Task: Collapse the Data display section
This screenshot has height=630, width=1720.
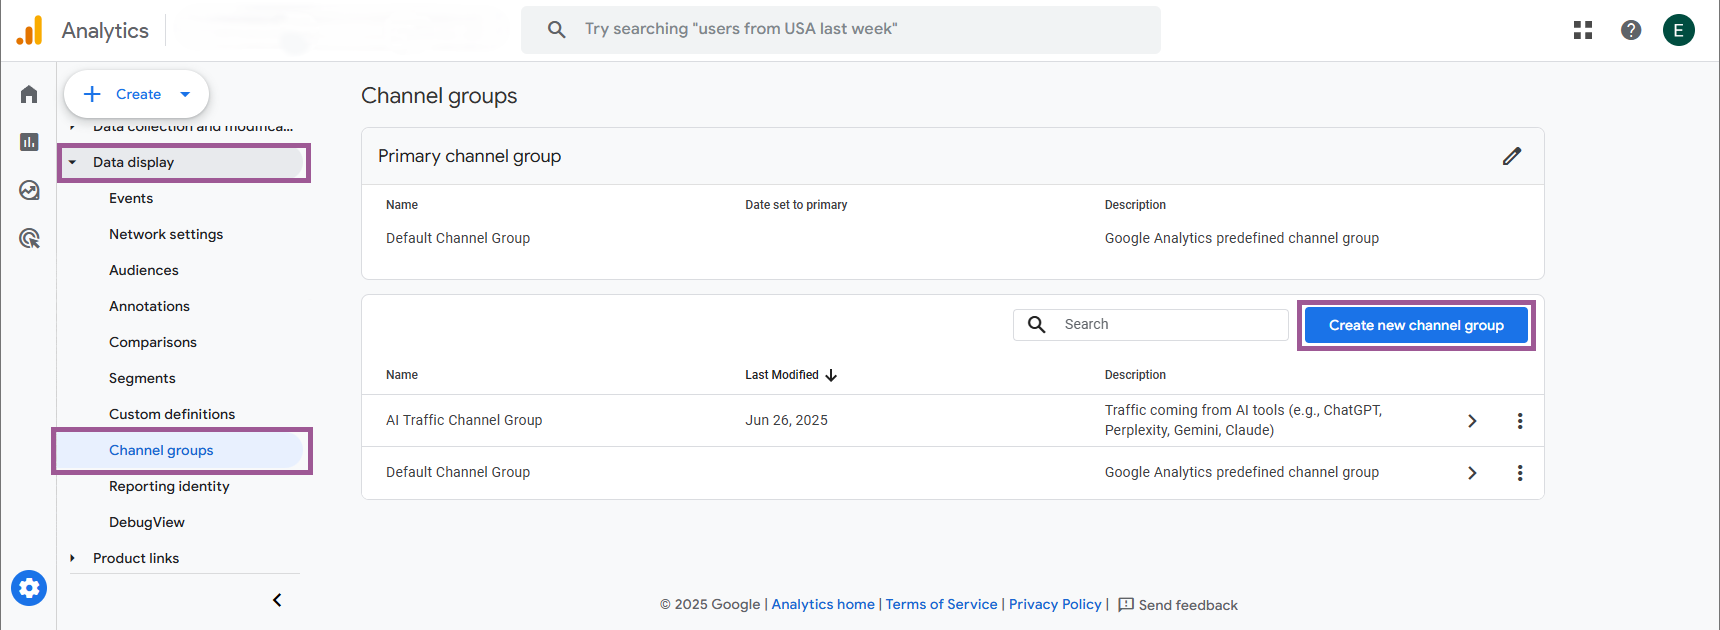Action: (x=73, y=162)
